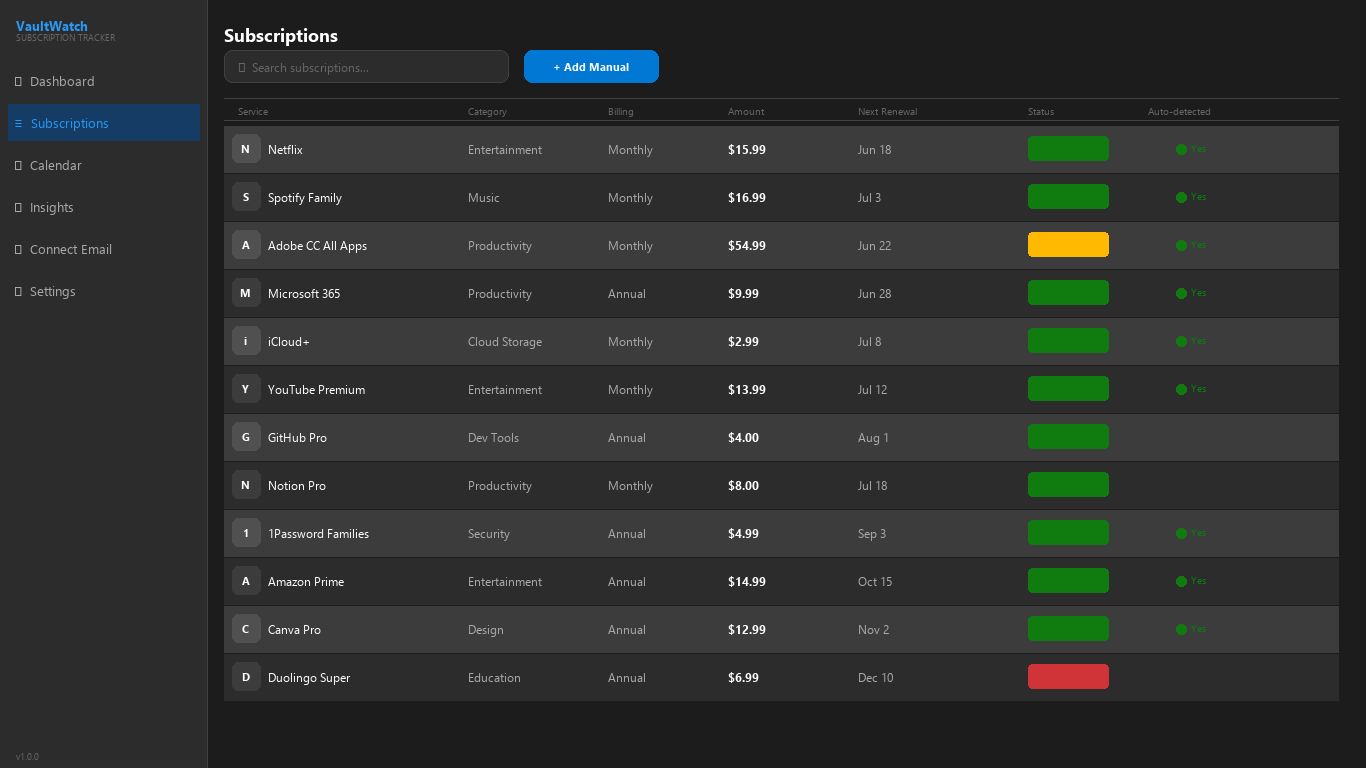
Task: Click the GitHub Pro G avatar icon
Action: [x=246, y=437]
